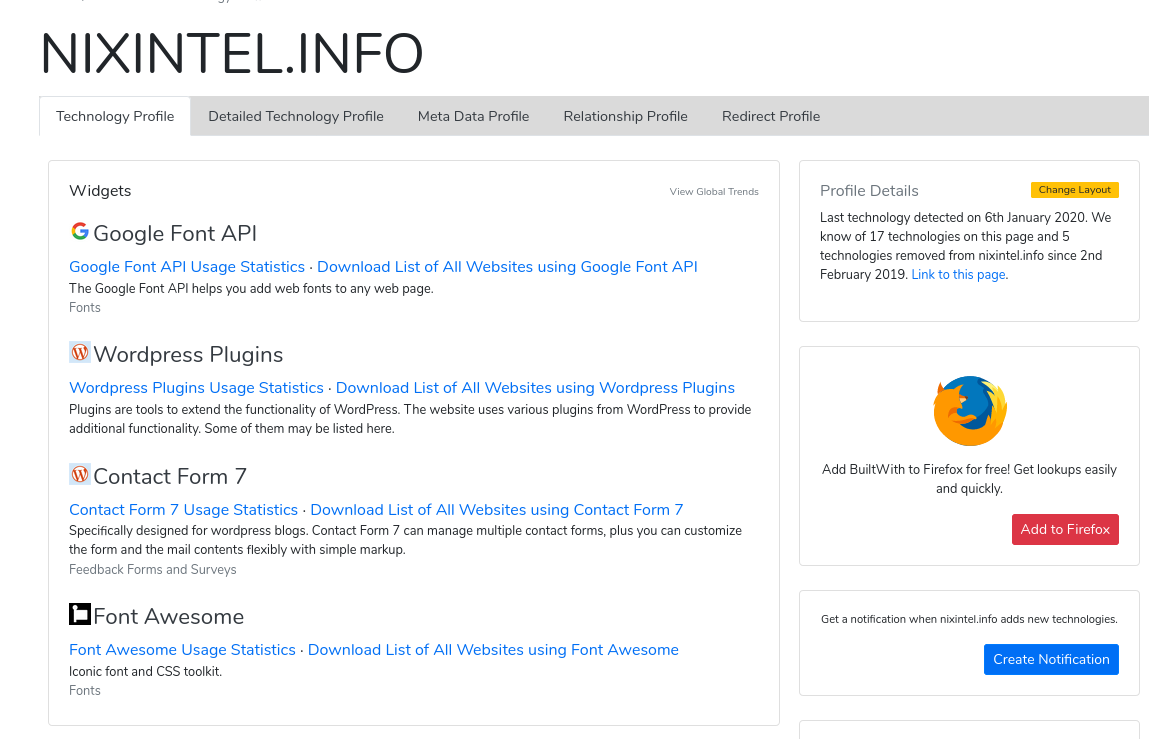The image size is (1153, 739).
Task: Click the flag icon beside Font Awesome
Action: point(79,614)
